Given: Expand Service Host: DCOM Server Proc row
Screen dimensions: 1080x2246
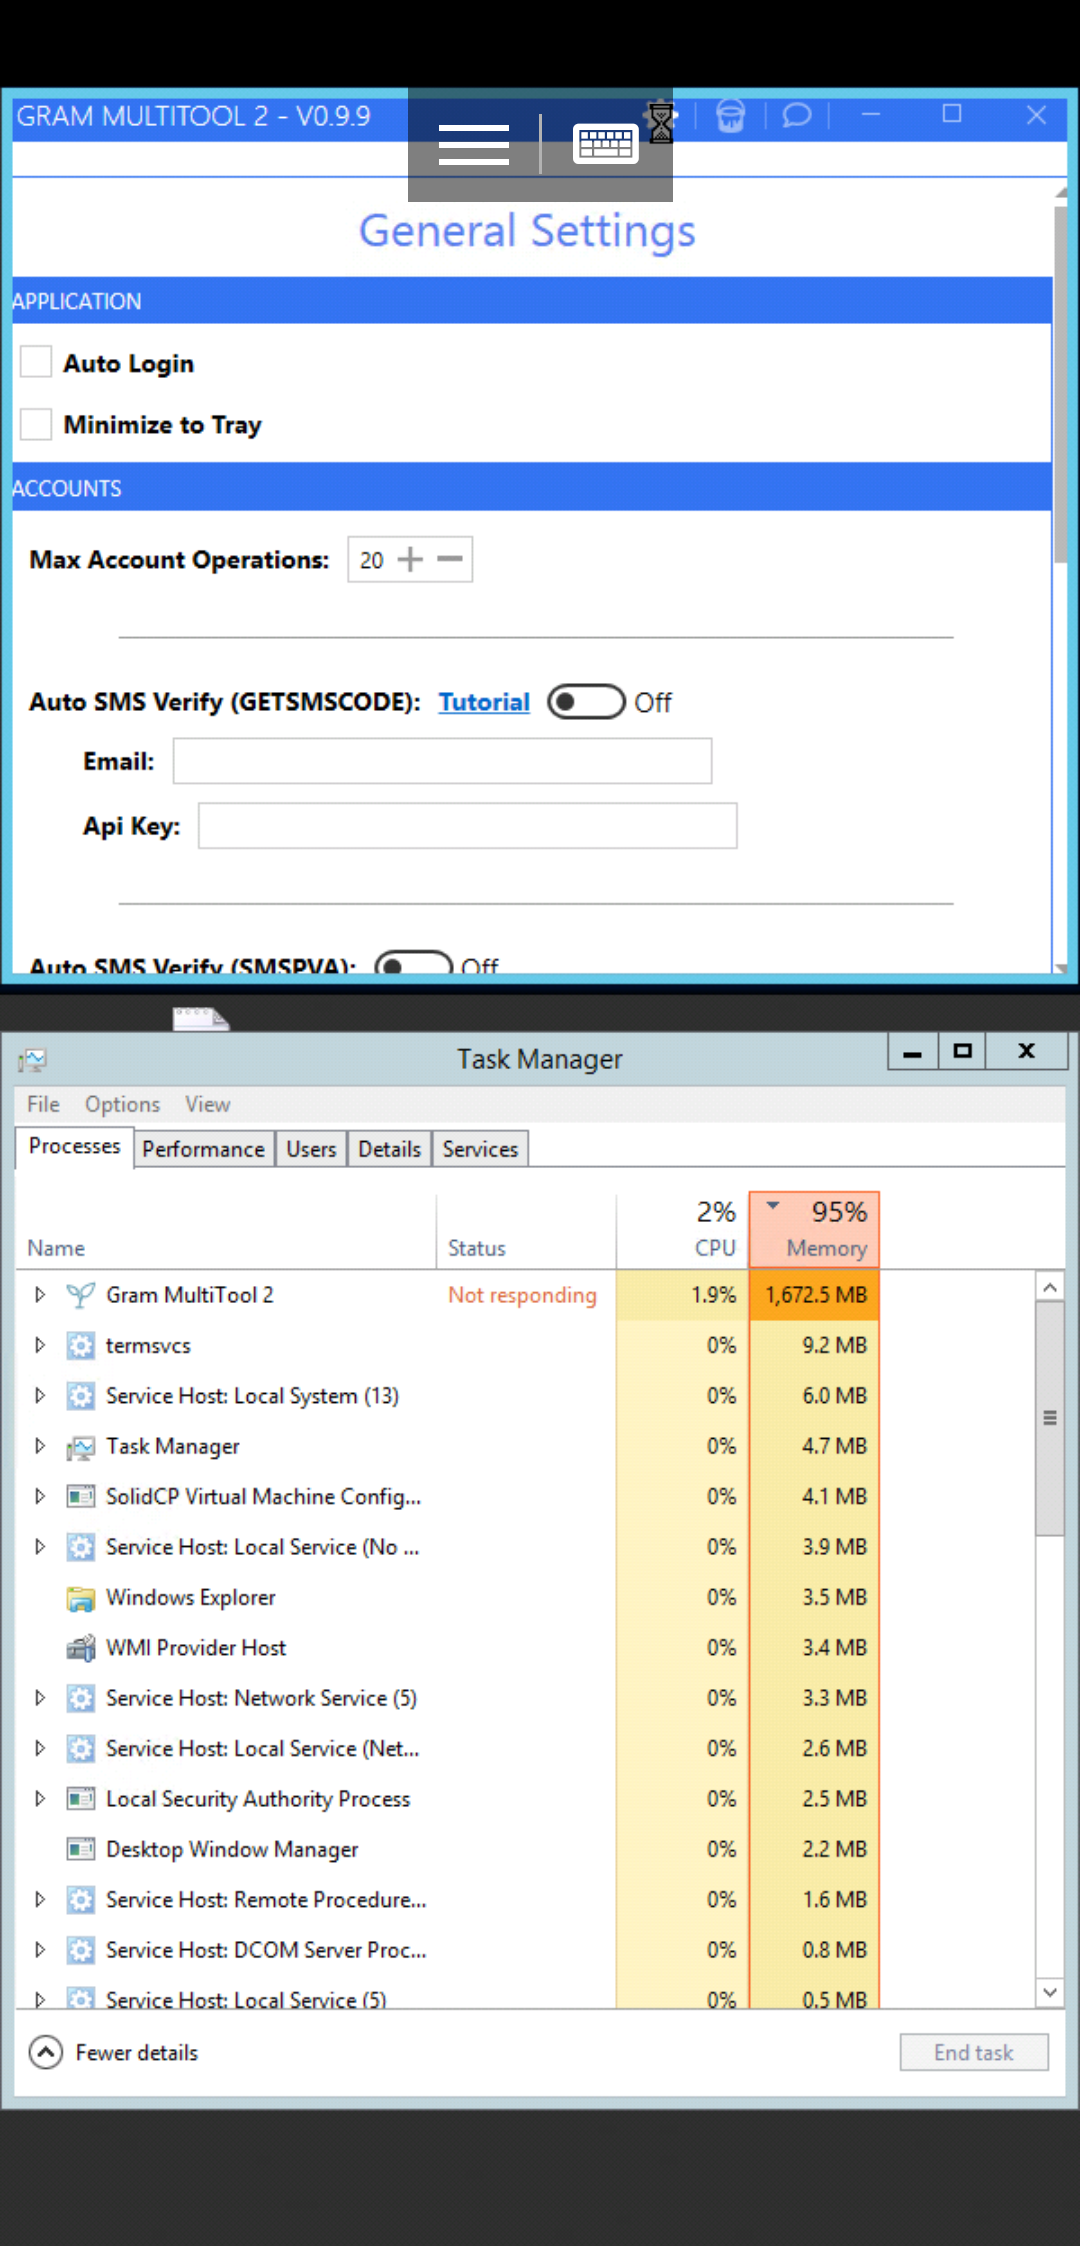Looking at the screenshot, I should point(40,1949).
